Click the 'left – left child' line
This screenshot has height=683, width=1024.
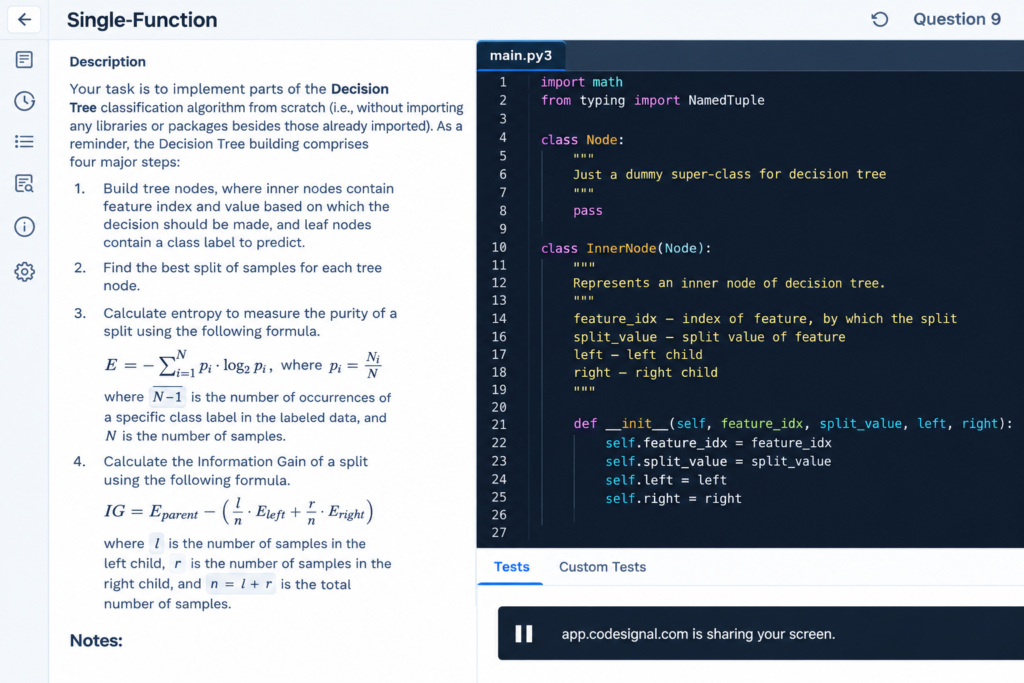pyautogui.click(x=637, y=355)
